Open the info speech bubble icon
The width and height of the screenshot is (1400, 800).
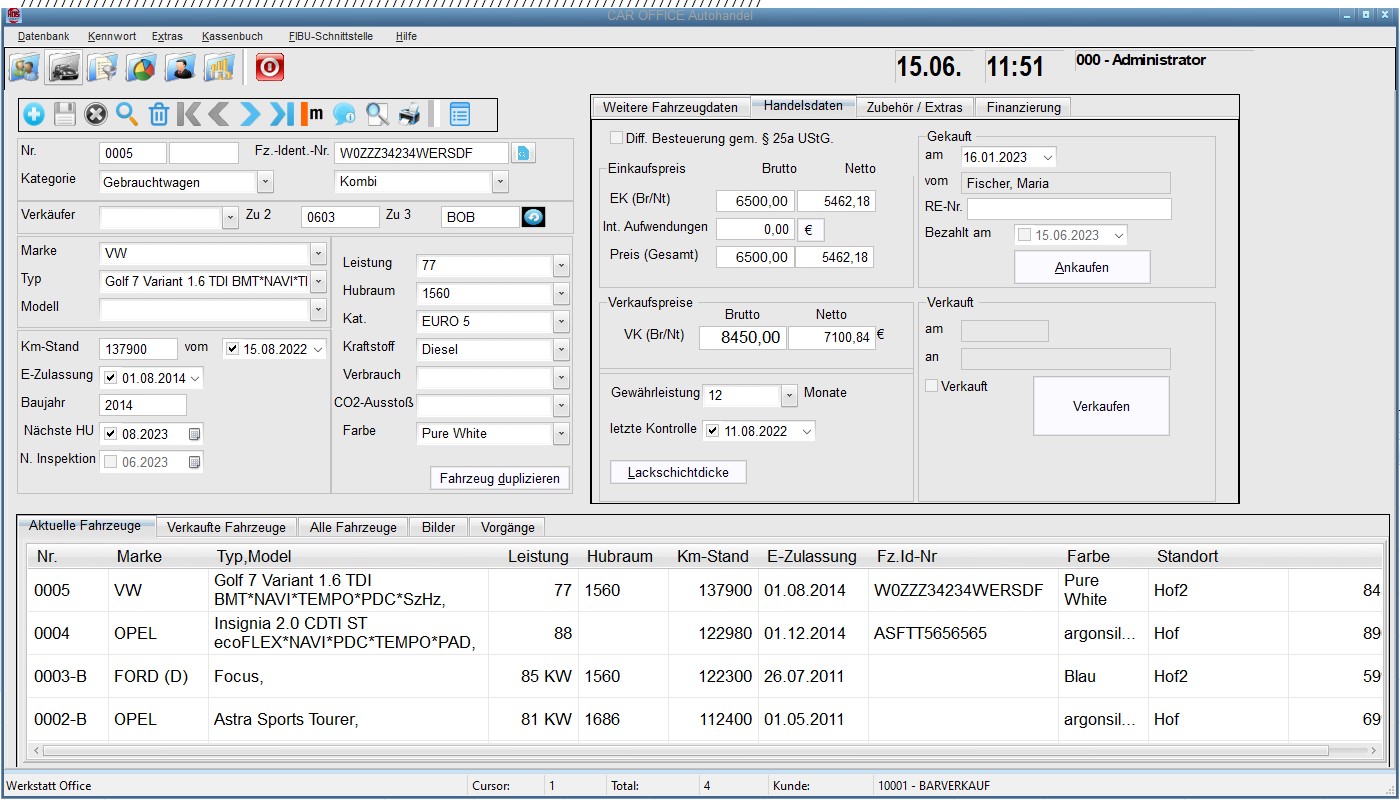(345, 114)
